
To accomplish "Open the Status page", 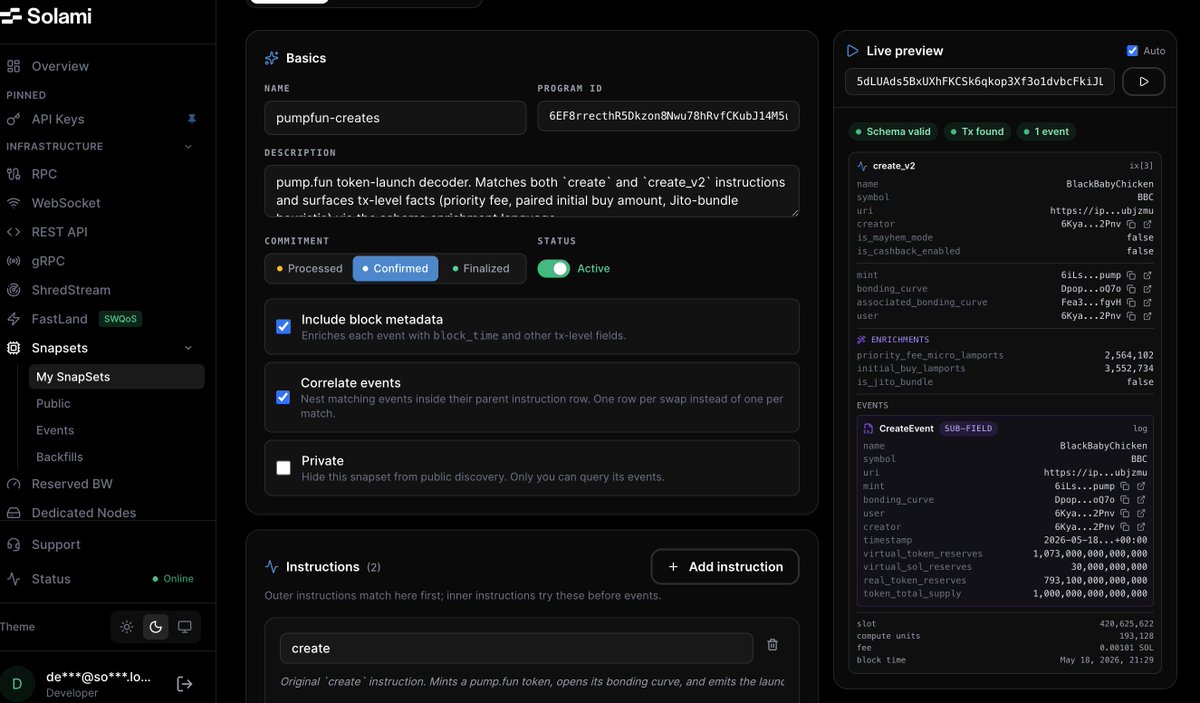I will [51, 579].
